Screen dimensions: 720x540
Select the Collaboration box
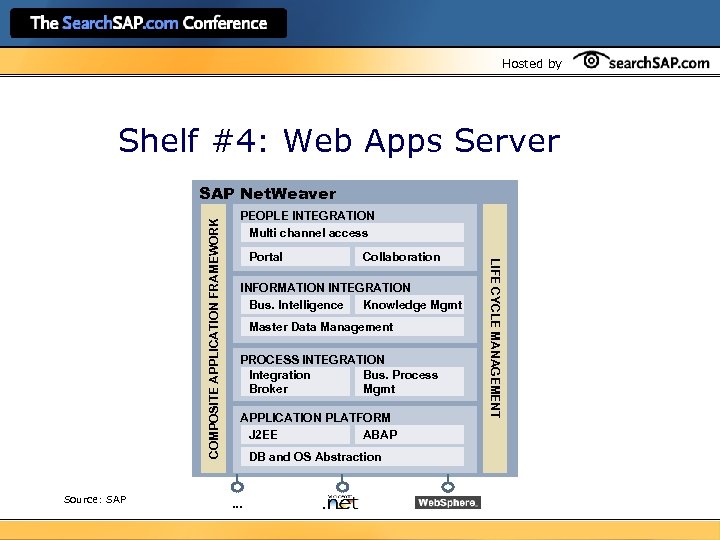pyautogui.click(x=409, y=257)
